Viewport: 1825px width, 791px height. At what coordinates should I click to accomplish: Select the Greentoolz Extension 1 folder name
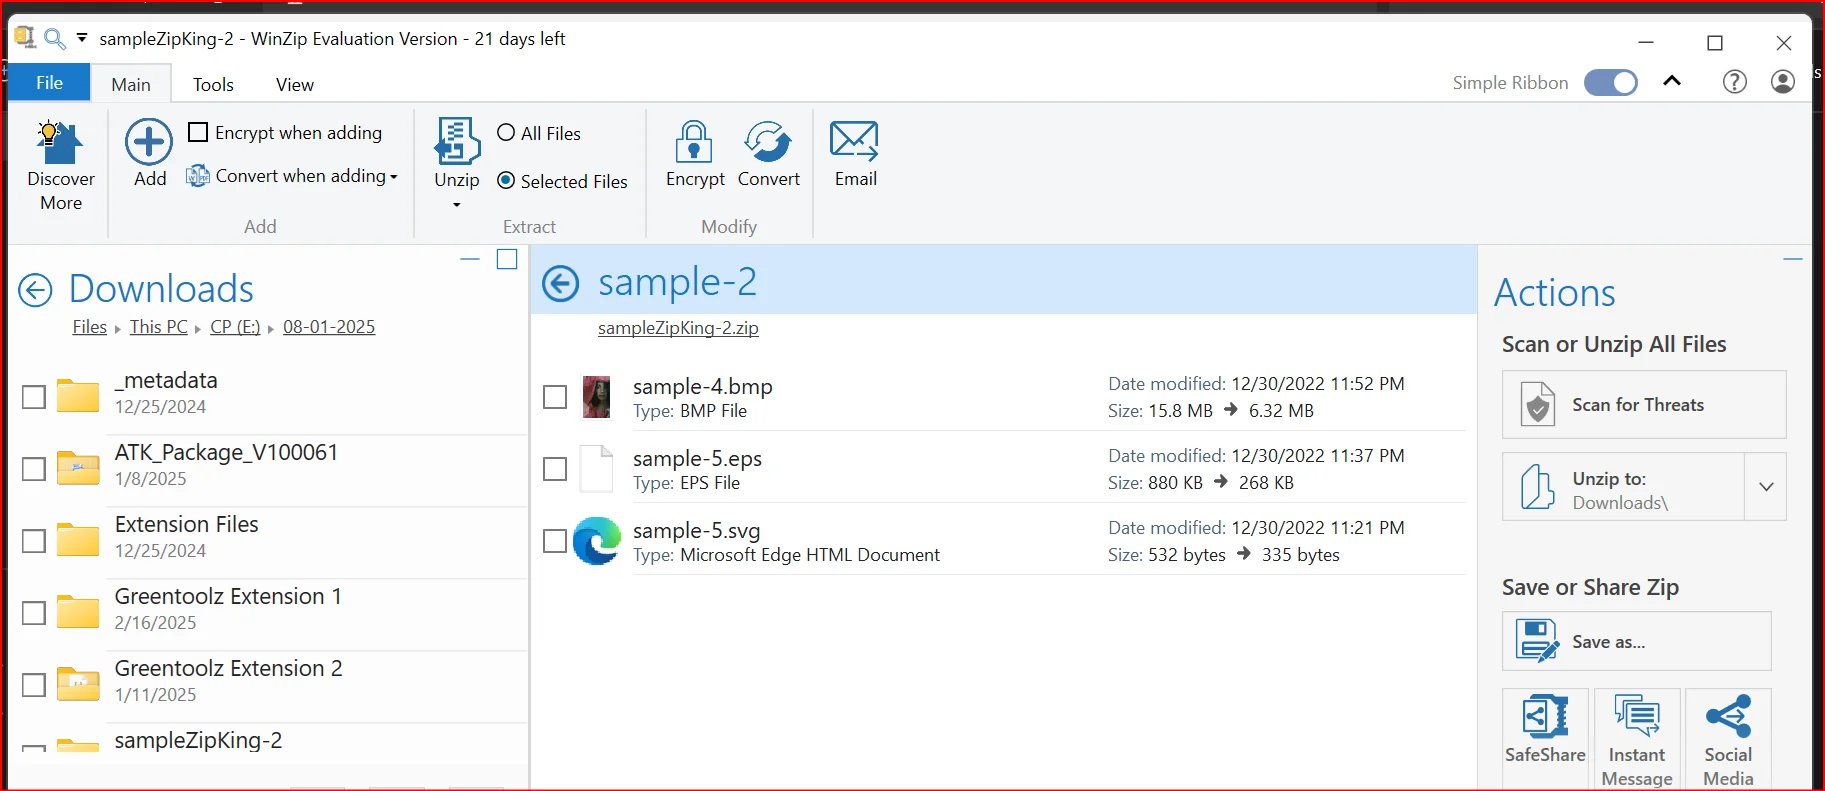(228, 596)
